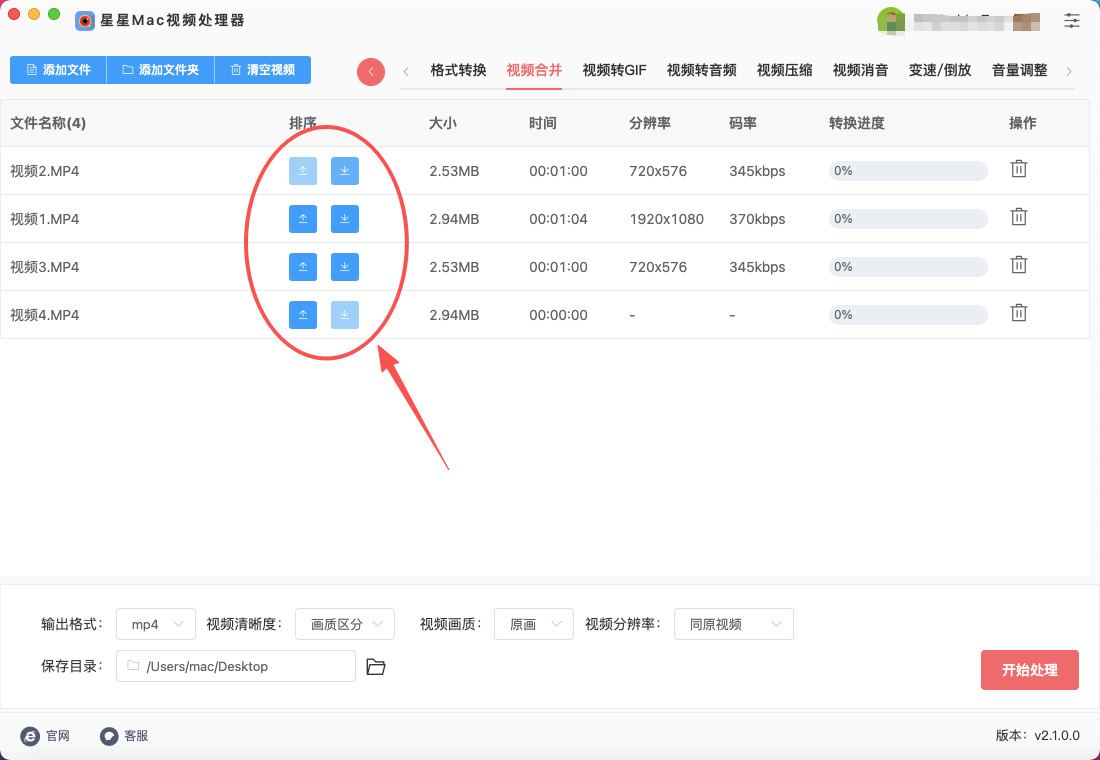1100x760 pixels.
Task: Collapse sidebar with red arrow button
Action: tap(371, 71)
